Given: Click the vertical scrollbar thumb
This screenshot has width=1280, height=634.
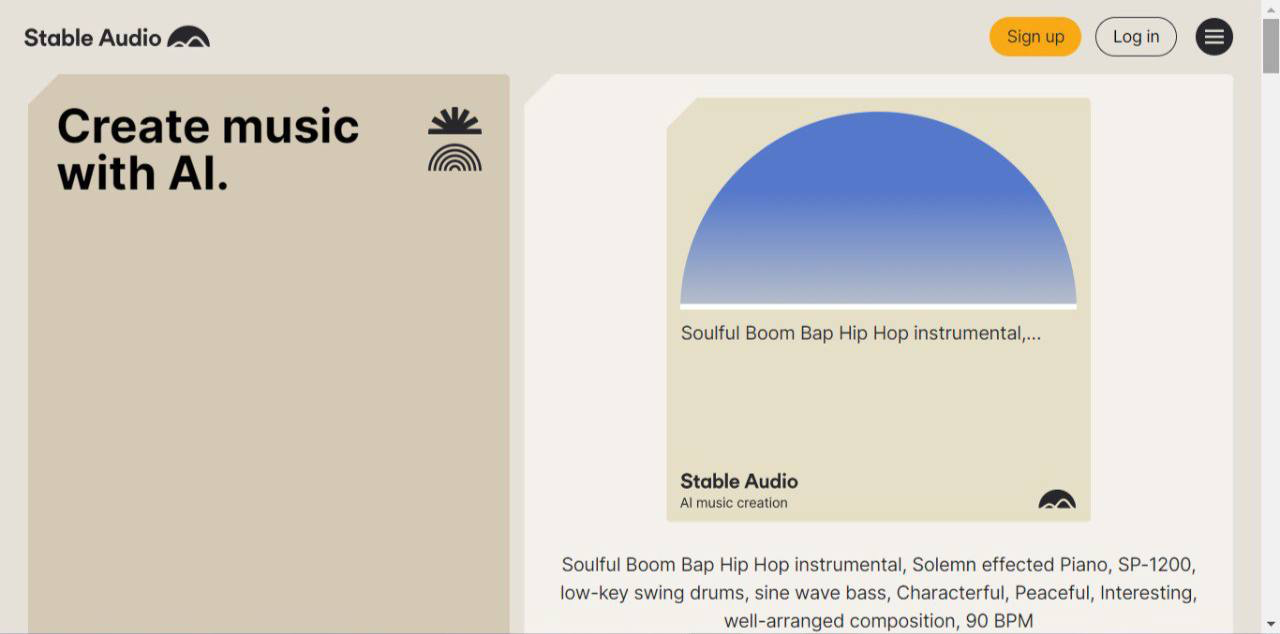Looking at the screenshot, I should (x=1271, y=45).
